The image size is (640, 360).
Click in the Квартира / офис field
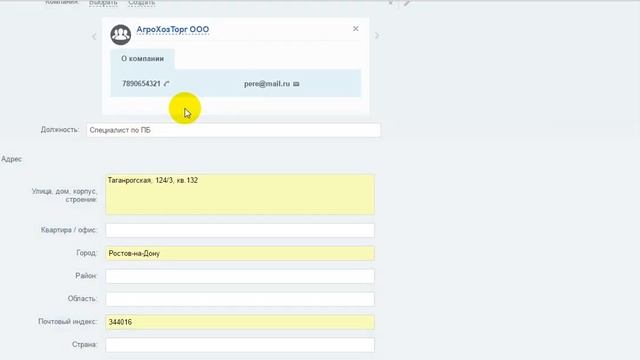pos(240,230)
